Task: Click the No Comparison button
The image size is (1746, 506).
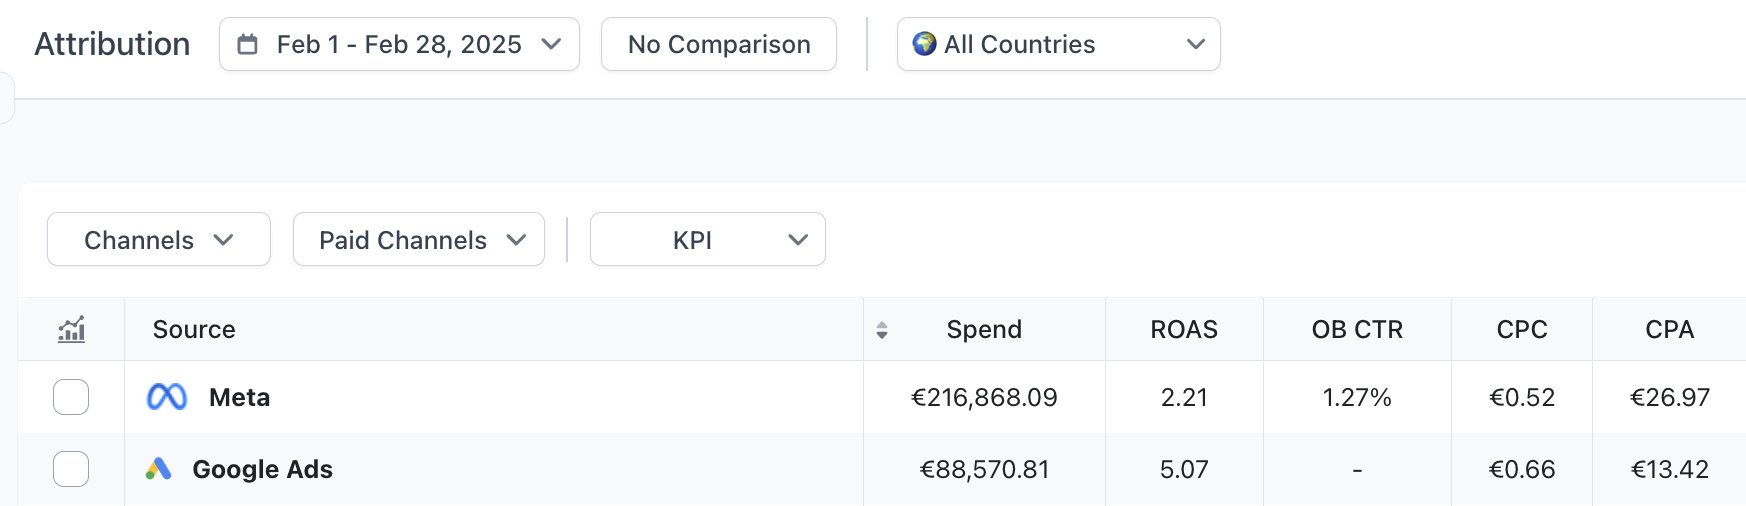Action: [719, 44]
